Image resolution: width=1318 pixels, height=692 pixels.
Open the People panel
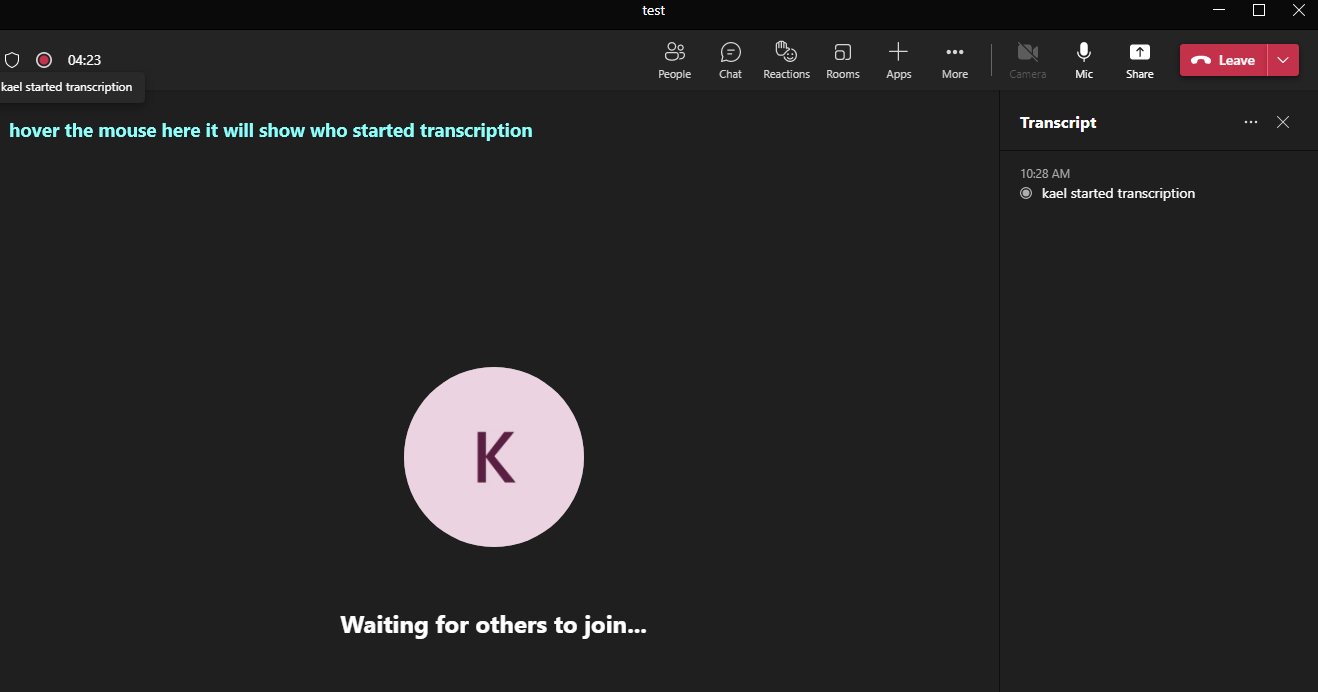tap(674, 60)
